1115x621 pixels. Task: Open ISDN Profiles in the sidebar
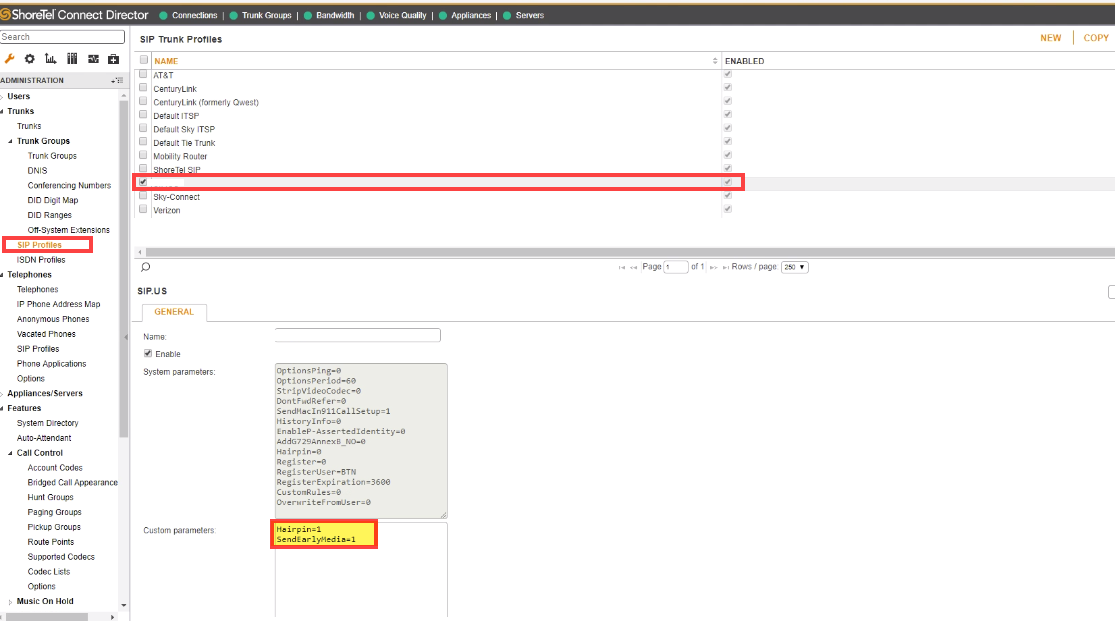click(x=41, y=260)
